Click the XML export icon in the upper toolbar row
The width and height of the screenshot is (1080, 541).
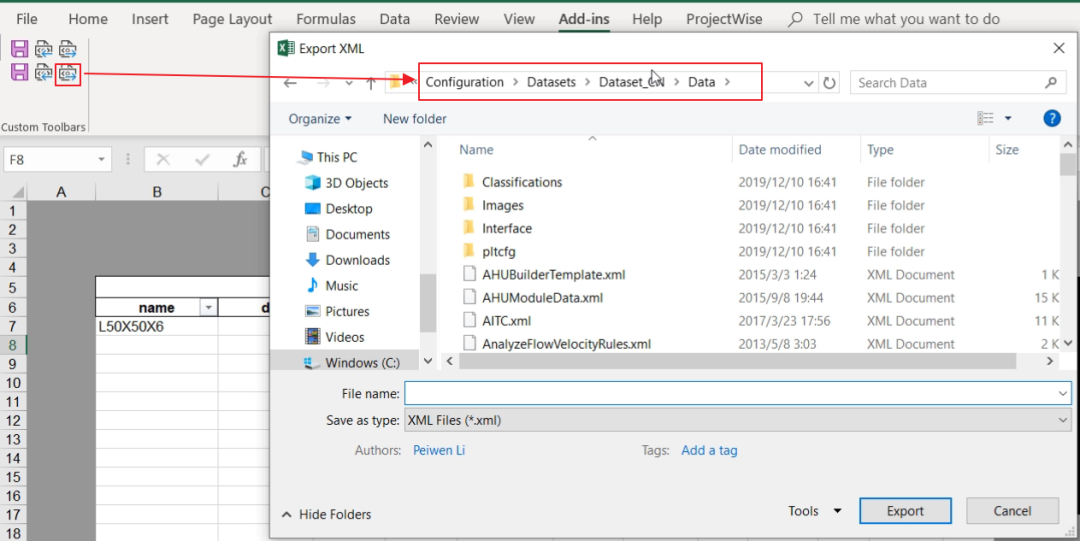[68, 49]
